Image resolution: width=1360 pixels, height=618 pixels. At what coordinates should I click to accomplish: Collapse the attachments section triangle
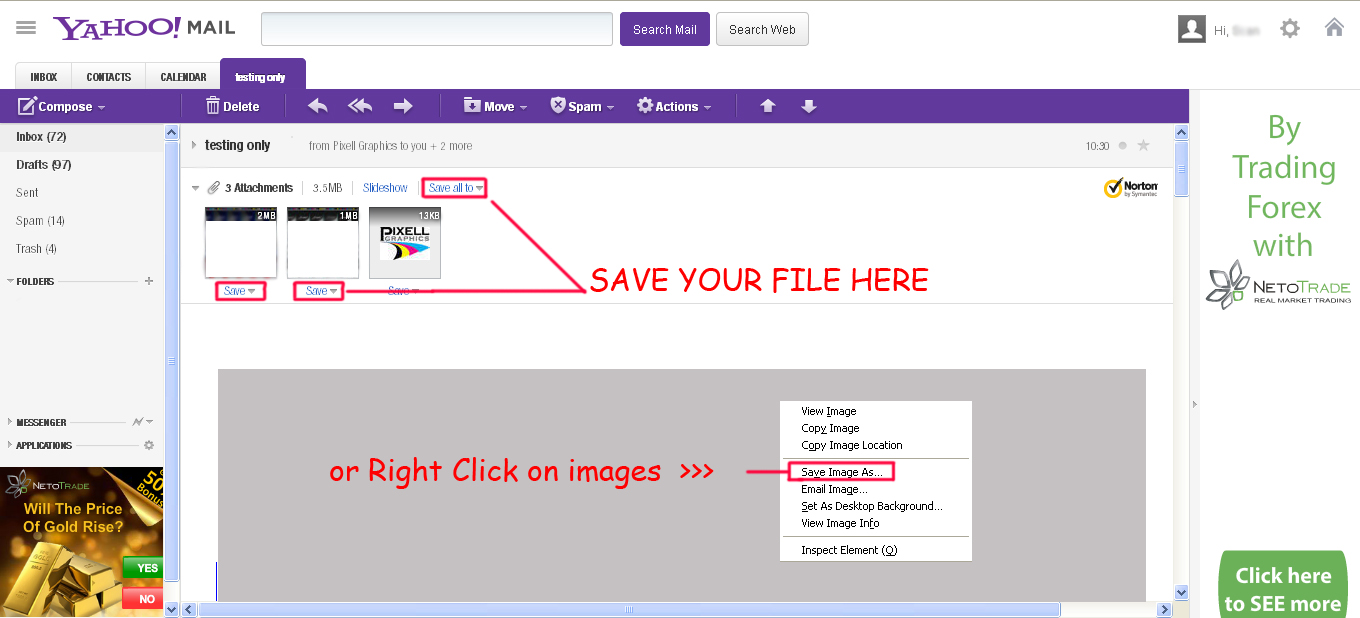196,188
